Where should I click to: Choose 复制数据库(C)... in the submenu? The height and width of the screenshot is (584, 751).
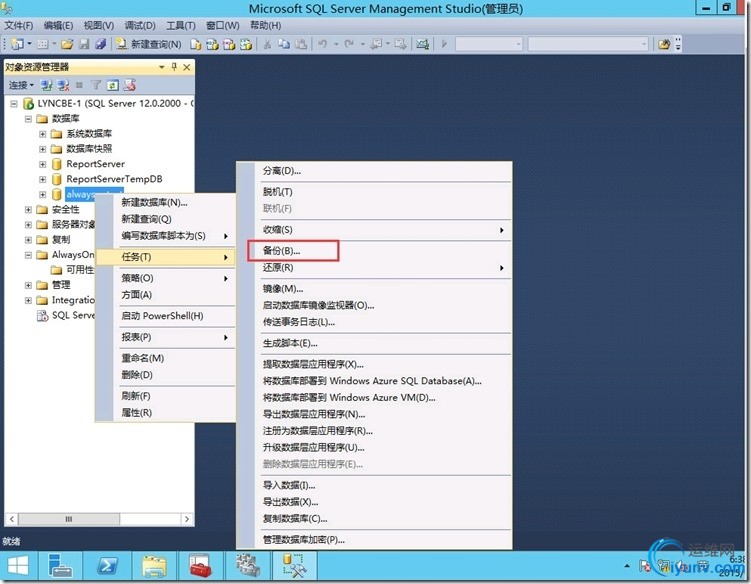[x=385, y=518]
